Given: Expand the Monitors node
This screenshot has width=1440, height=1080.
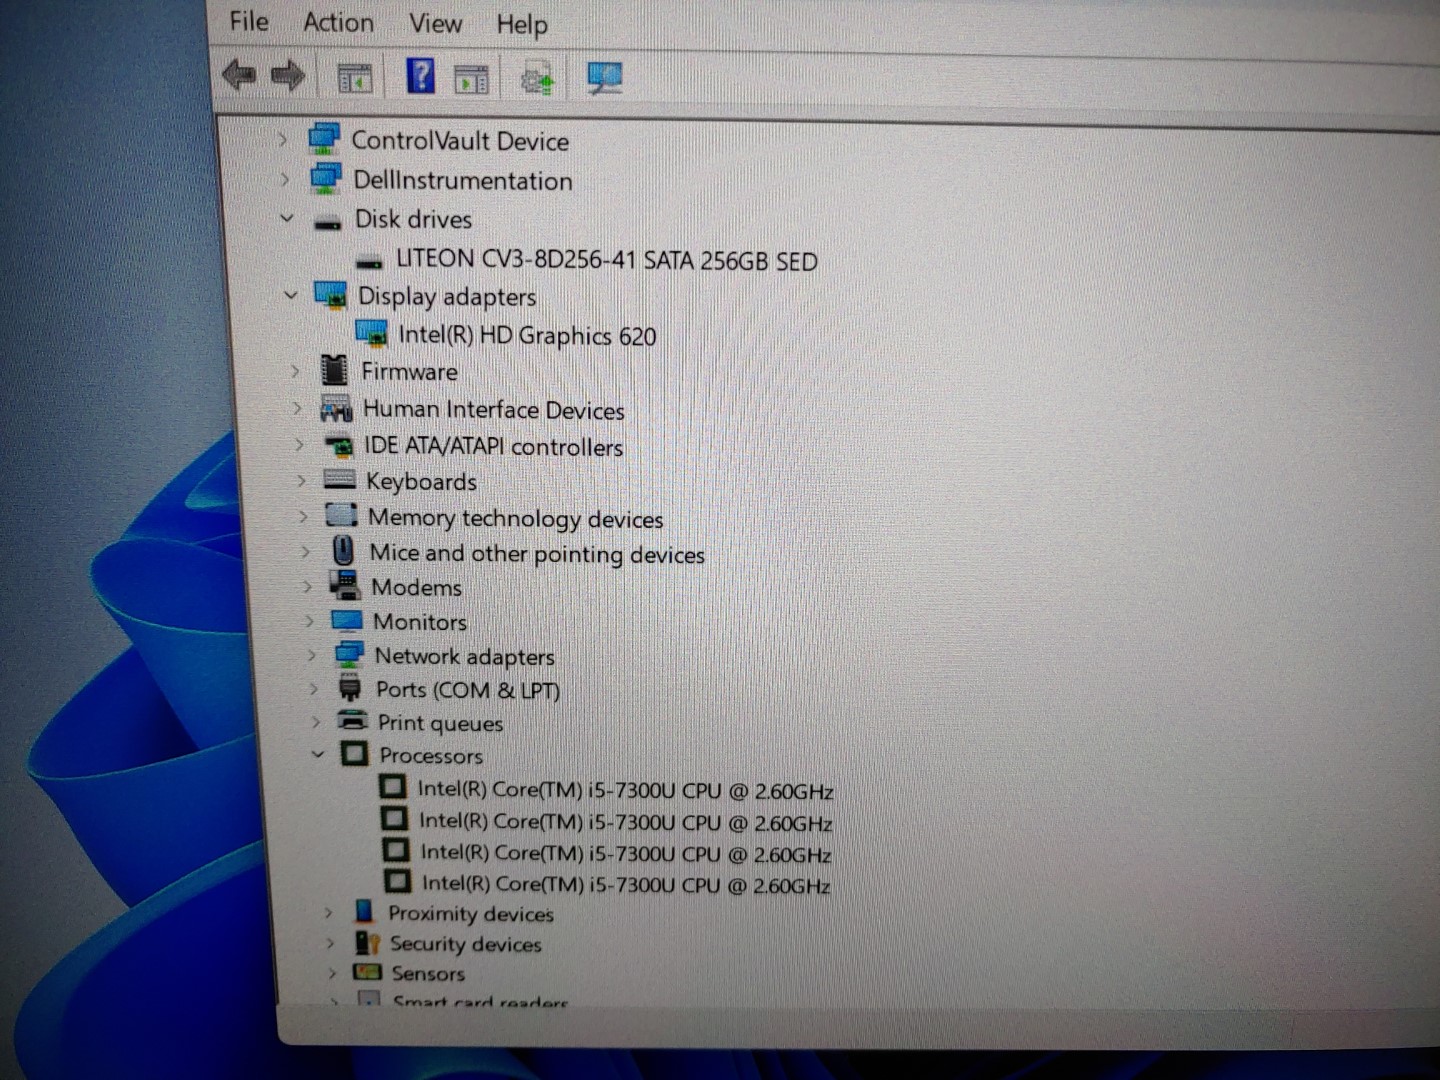Looking at the screenshot, I should coord(309,622).
